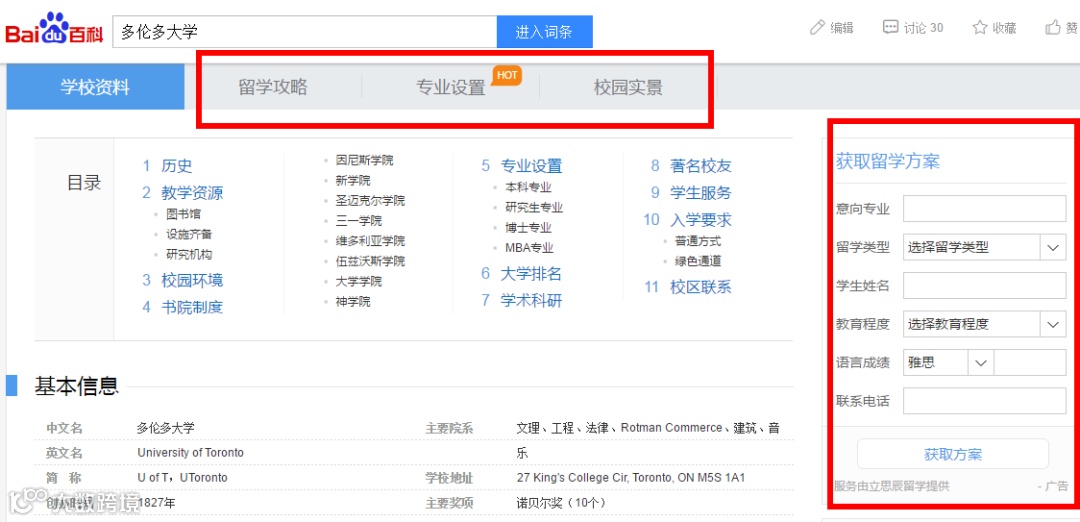The image size is (1080, 522).
Task: Switch to the 留学攻略 tab
Action: (x=273, y=87)
